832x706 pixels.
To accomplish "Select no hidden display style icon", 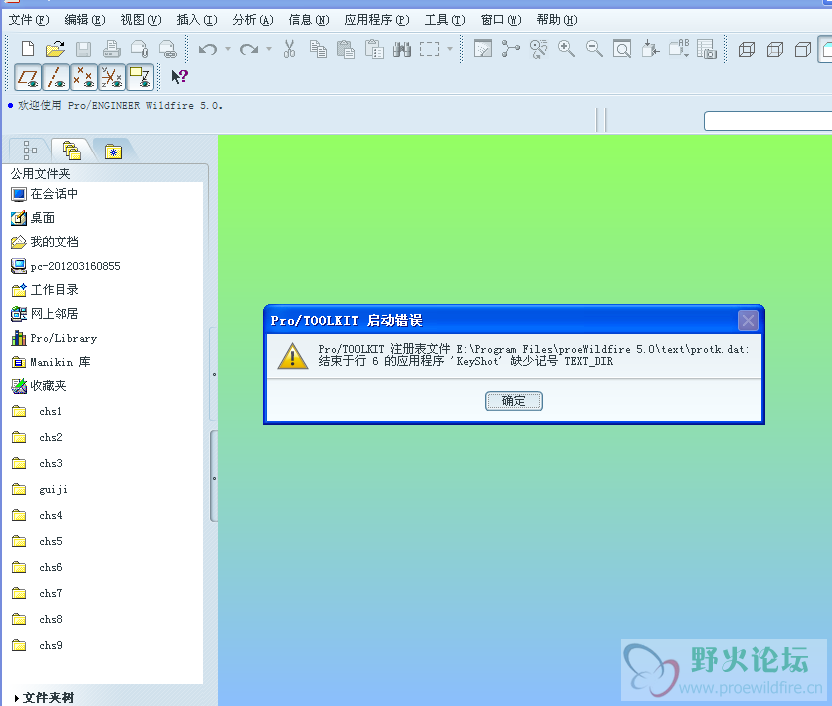I will [803, 50].
